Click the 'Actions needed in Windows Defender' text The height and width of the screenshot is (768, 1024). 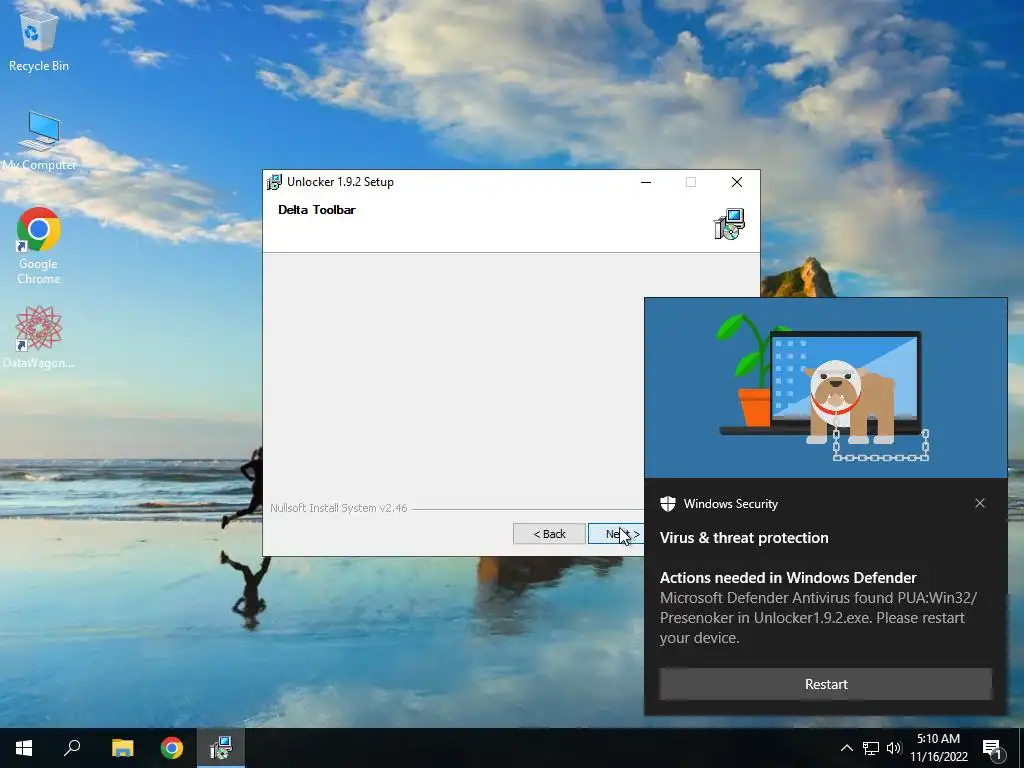point(788,577)
